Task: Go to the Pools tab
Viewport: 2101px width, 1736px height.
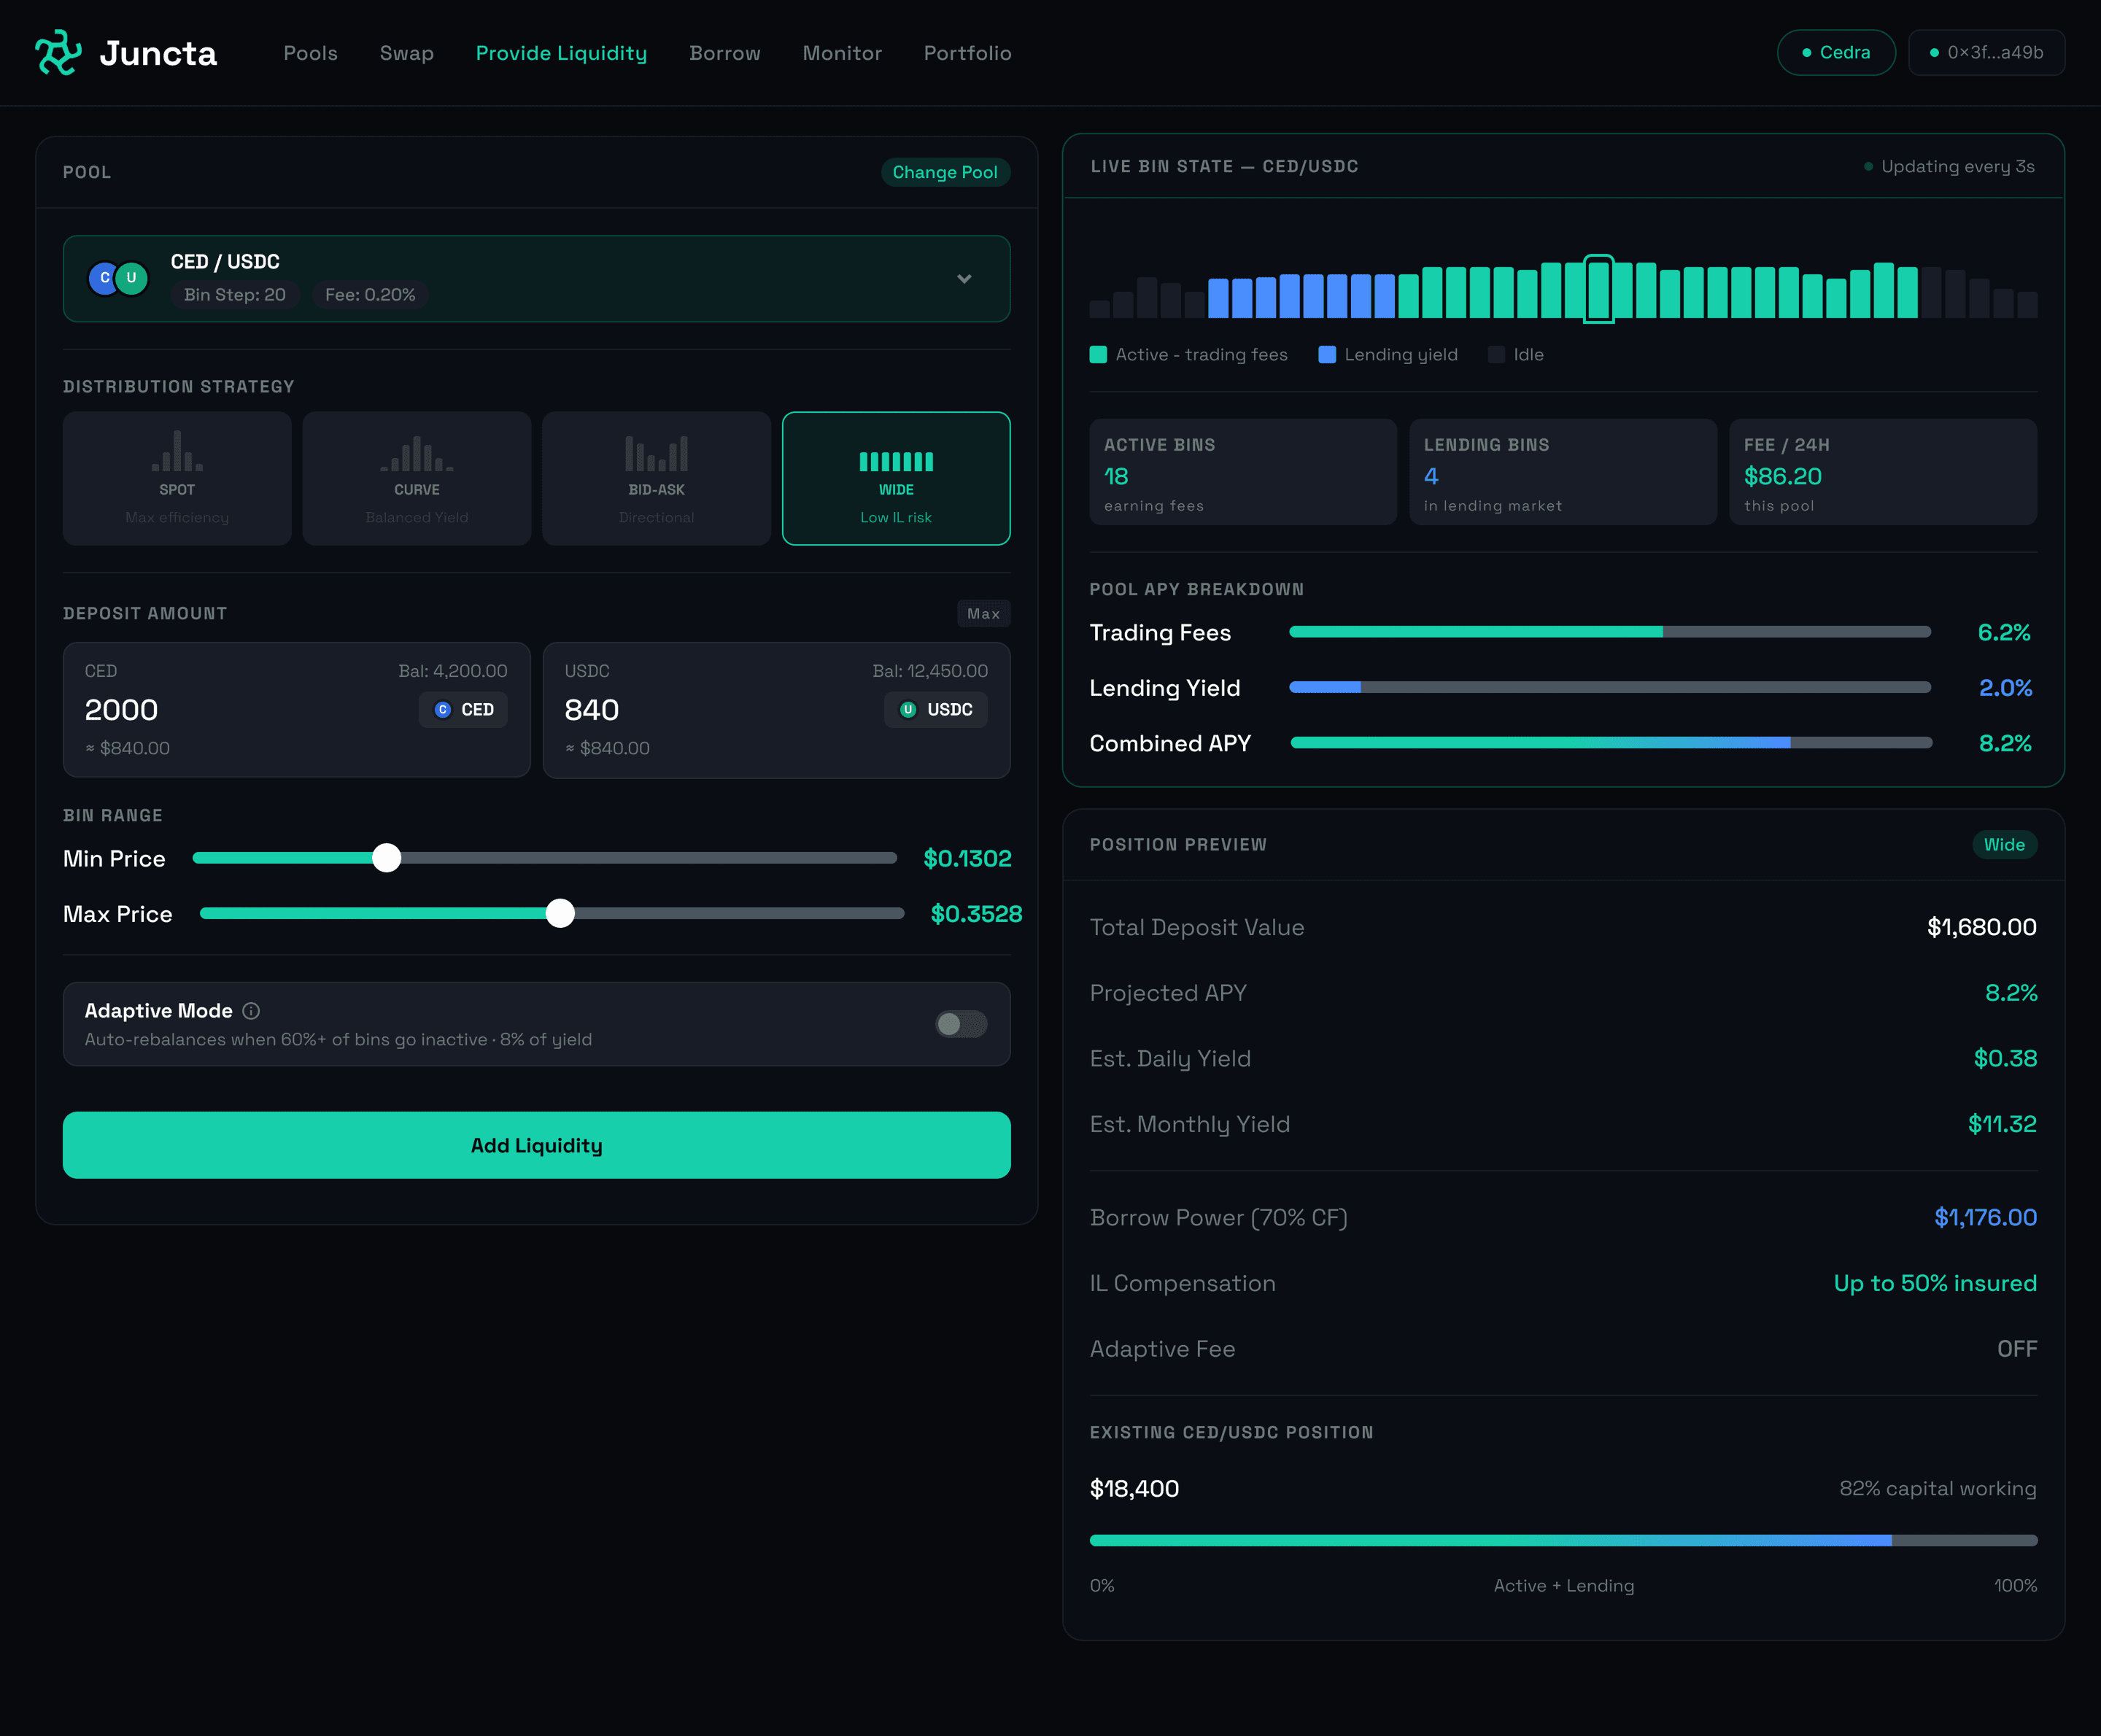Action: pos(310,53)
